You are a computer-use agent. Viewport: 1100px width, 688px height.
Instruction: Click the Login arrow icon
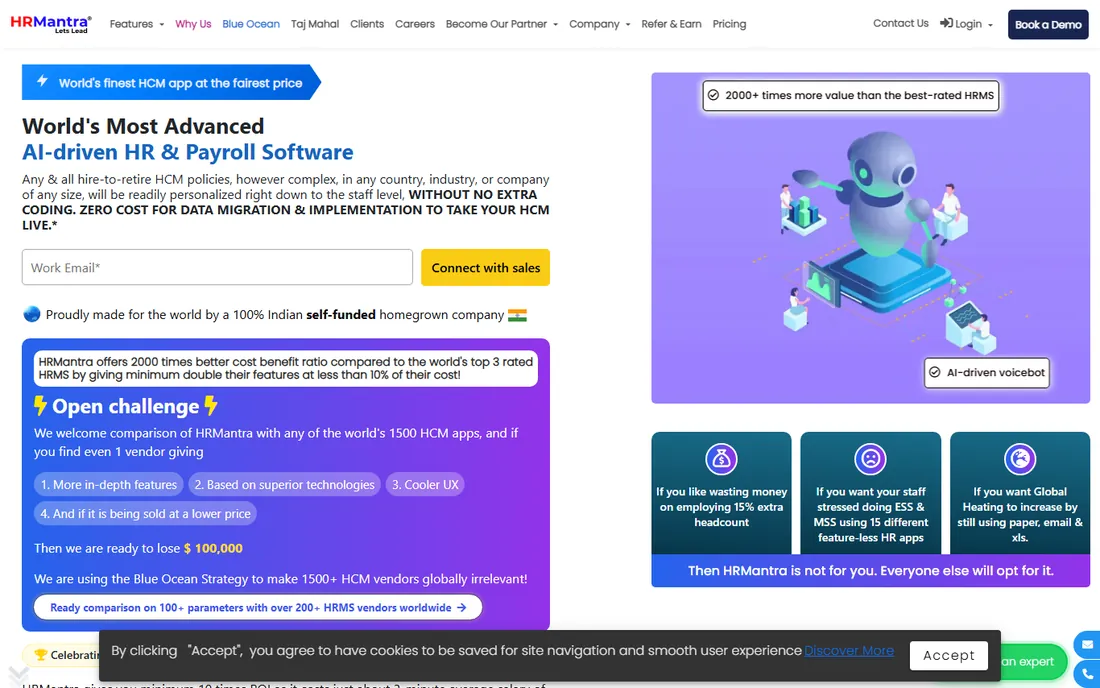[946, 23]
